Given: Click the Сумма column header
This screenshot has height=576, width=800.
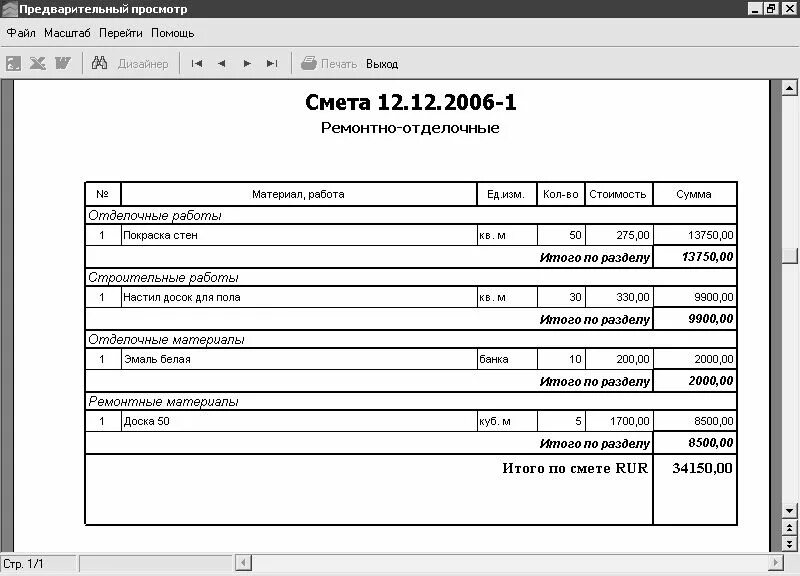Looking at the screenshot, I should pyautogui.click(x=694, y=194).
